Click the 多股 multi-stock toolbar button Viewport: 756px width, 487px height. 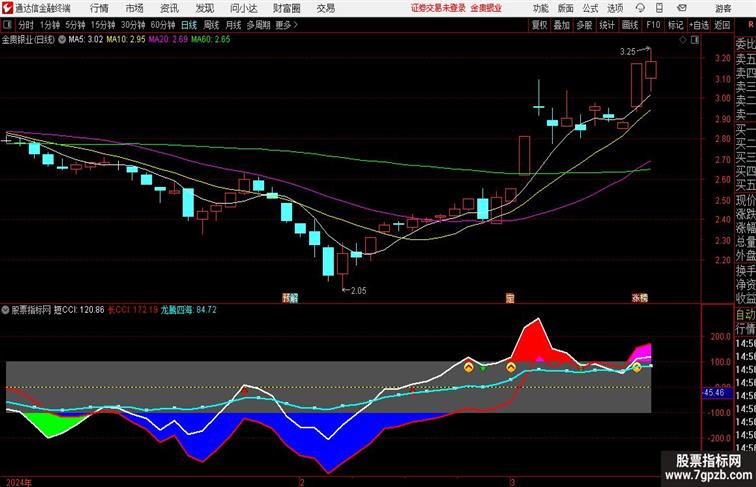coord(584,25)
